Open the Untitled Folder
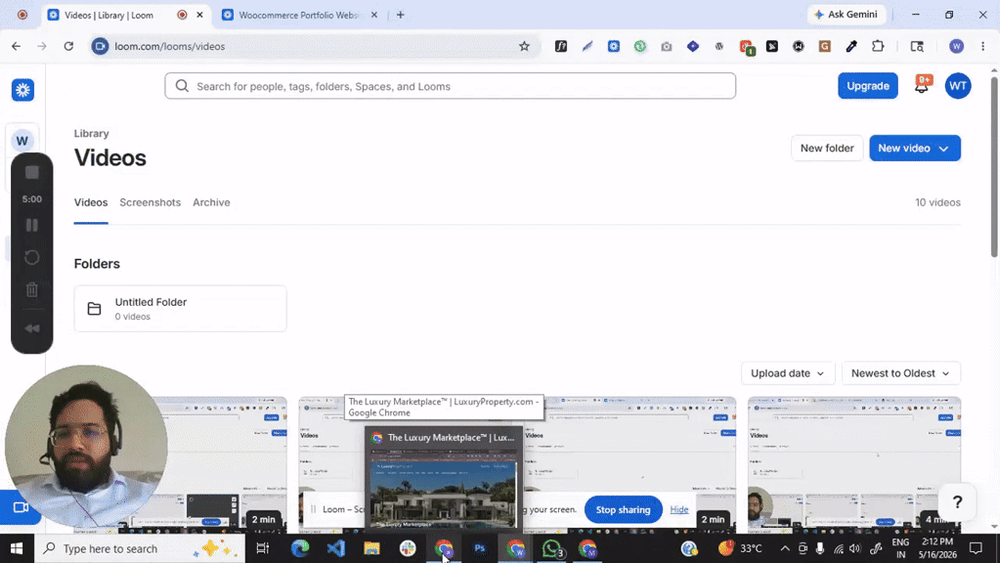 [x=180, y=309]
